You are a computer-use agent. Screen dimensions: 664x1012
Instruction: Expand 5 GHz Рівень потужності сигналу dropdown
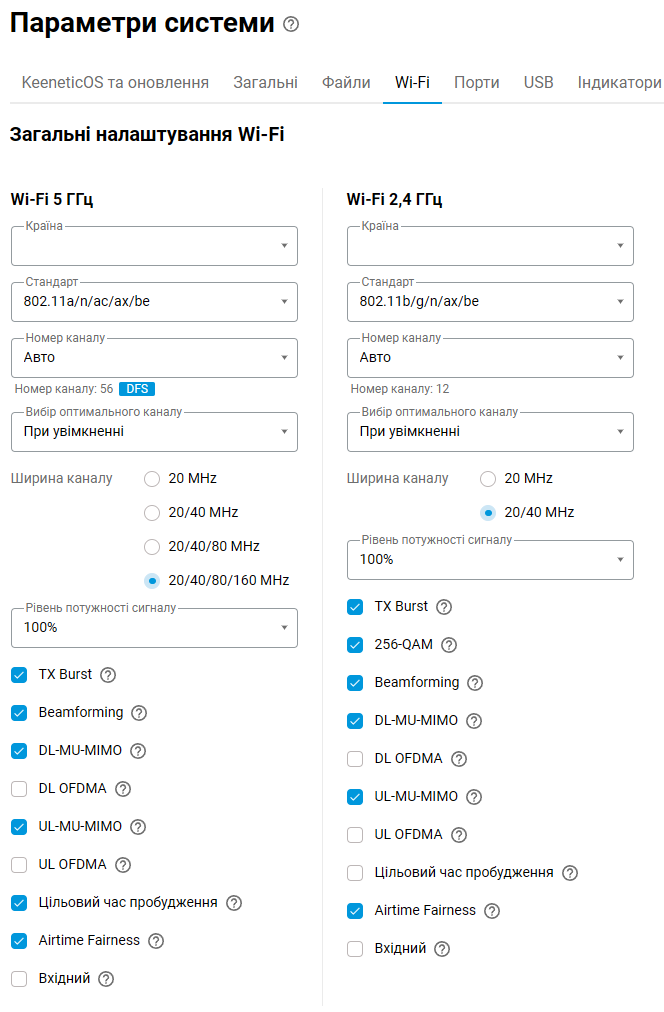coord(154,627)
